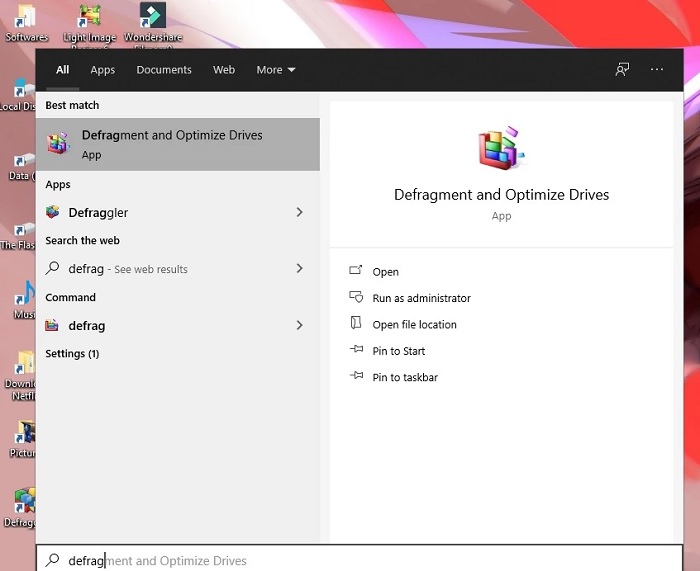Viewport: 700px width, 571px height.
Task: Open the Softwares desktop folder
Action: coord(27,23)
